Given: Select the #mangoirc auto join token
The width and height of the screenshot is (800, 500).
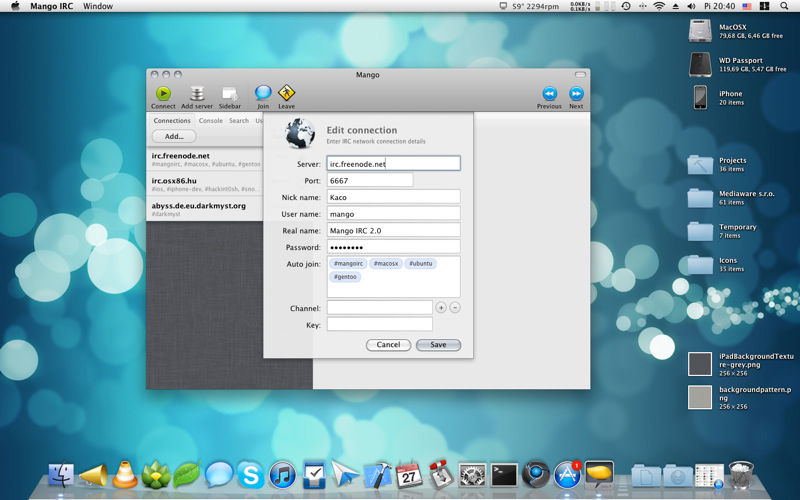Looking at the screenshot, I should [x=348, y=263].
